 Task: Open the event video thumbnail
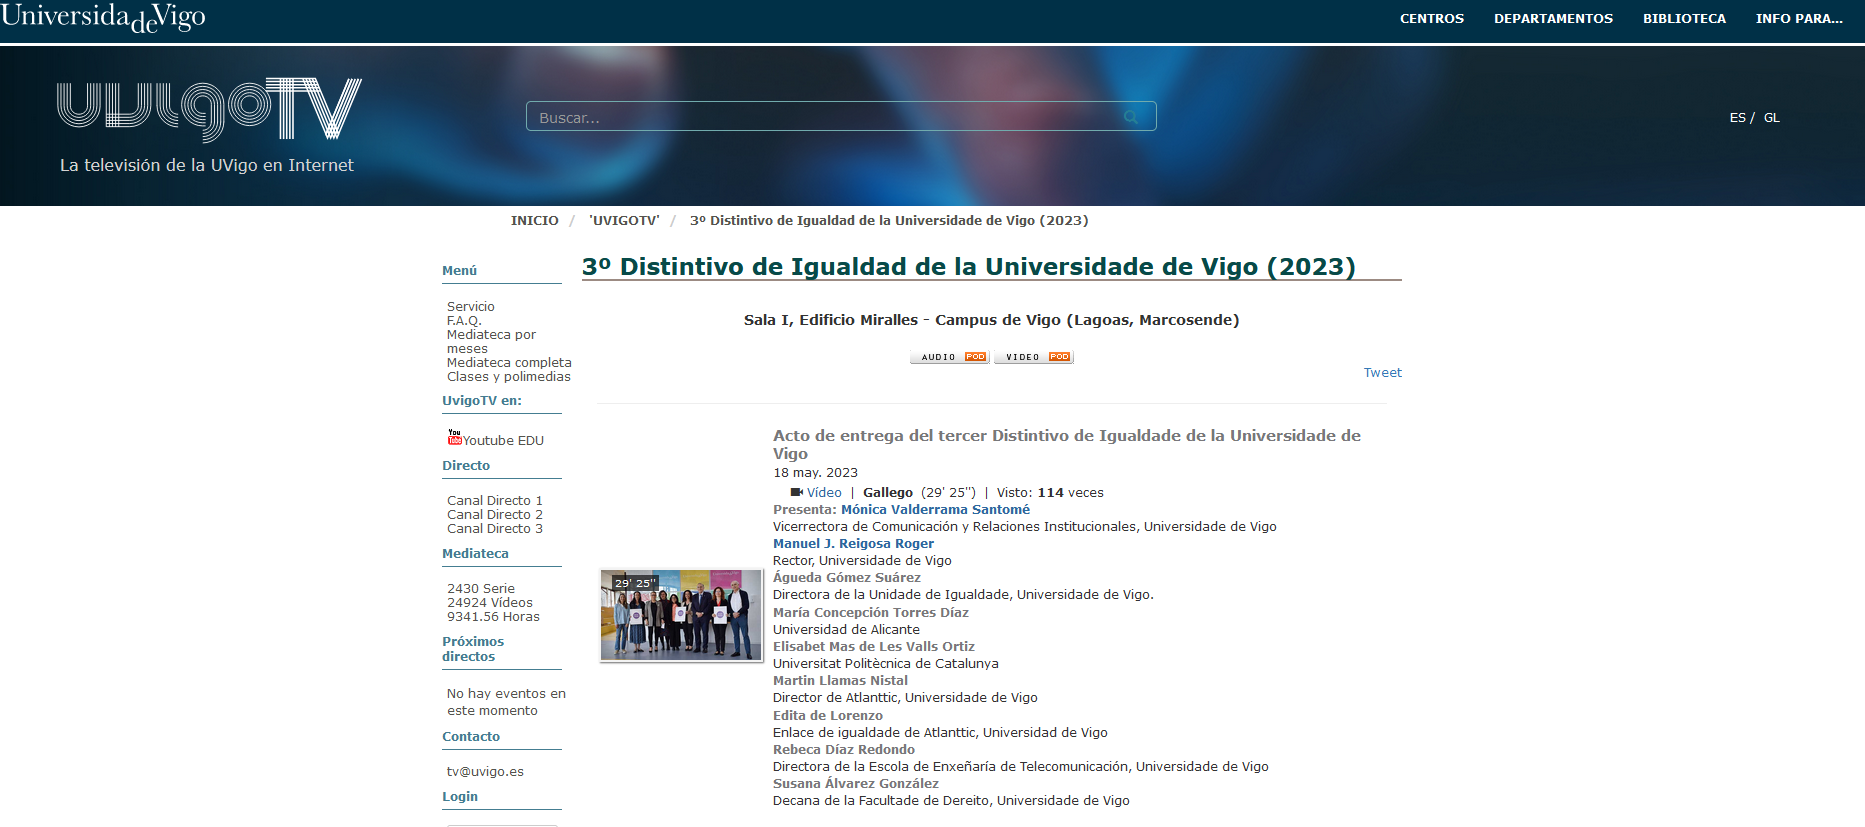click(681, 615)
